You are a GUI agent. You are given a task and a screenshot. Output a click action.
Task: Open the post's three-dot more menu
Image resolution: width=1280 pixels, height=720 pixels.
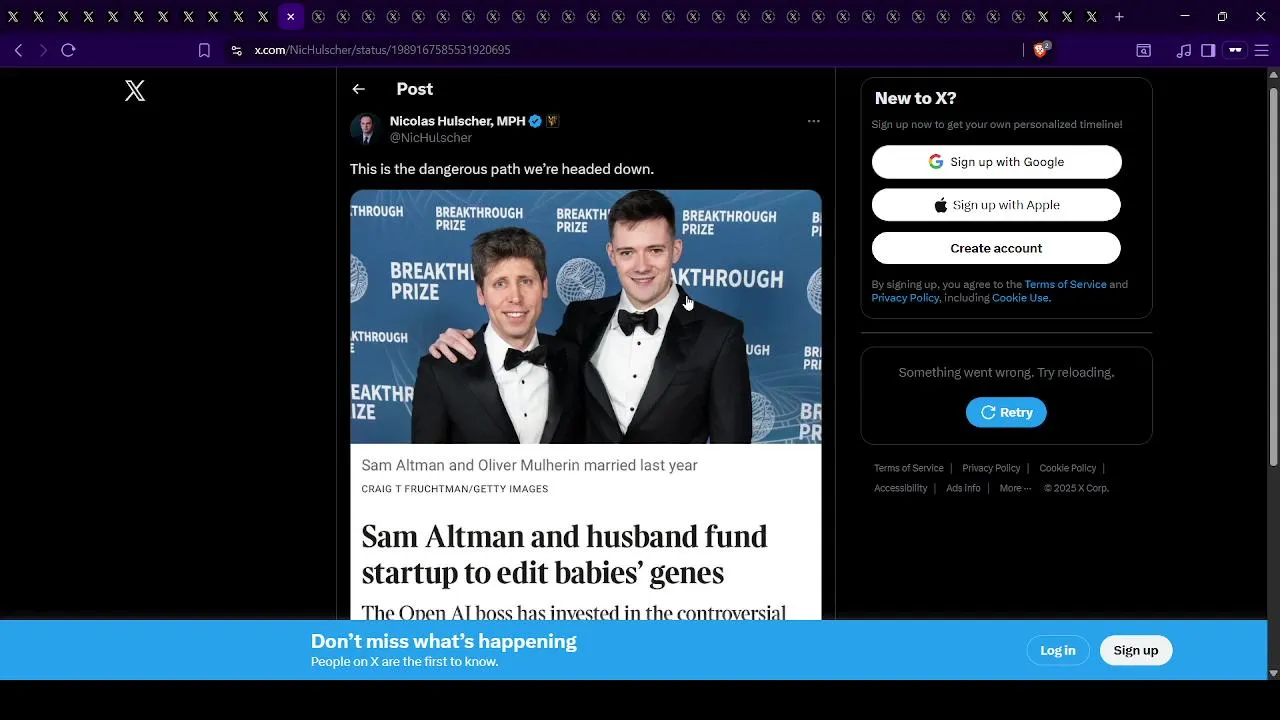click(813, 121)
